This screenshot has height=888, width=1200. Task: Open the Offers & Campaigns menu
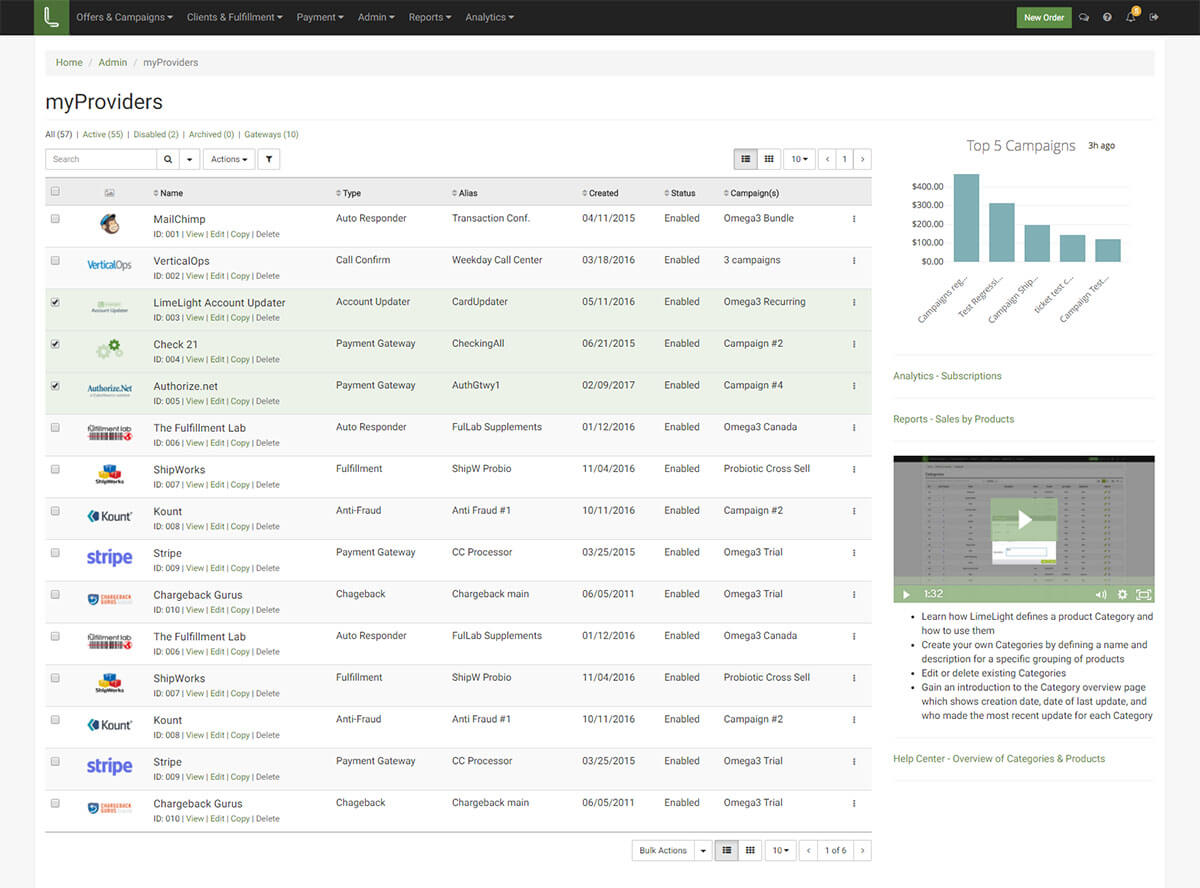(124, 17)
